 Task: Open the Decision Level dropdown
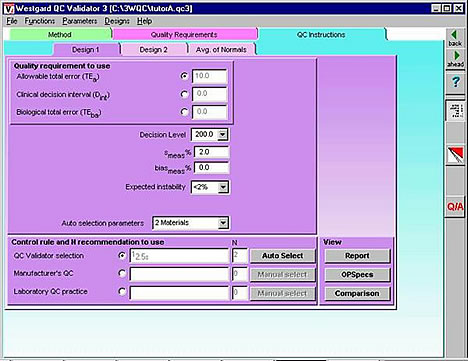[x=222, y=135]
